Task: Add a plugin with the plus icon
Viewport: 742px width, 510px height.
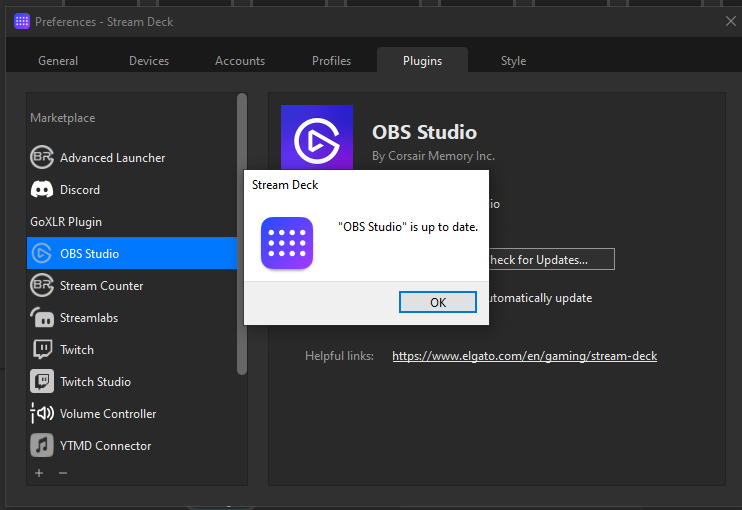Action: pyautogui.click(x=39, y=473)
